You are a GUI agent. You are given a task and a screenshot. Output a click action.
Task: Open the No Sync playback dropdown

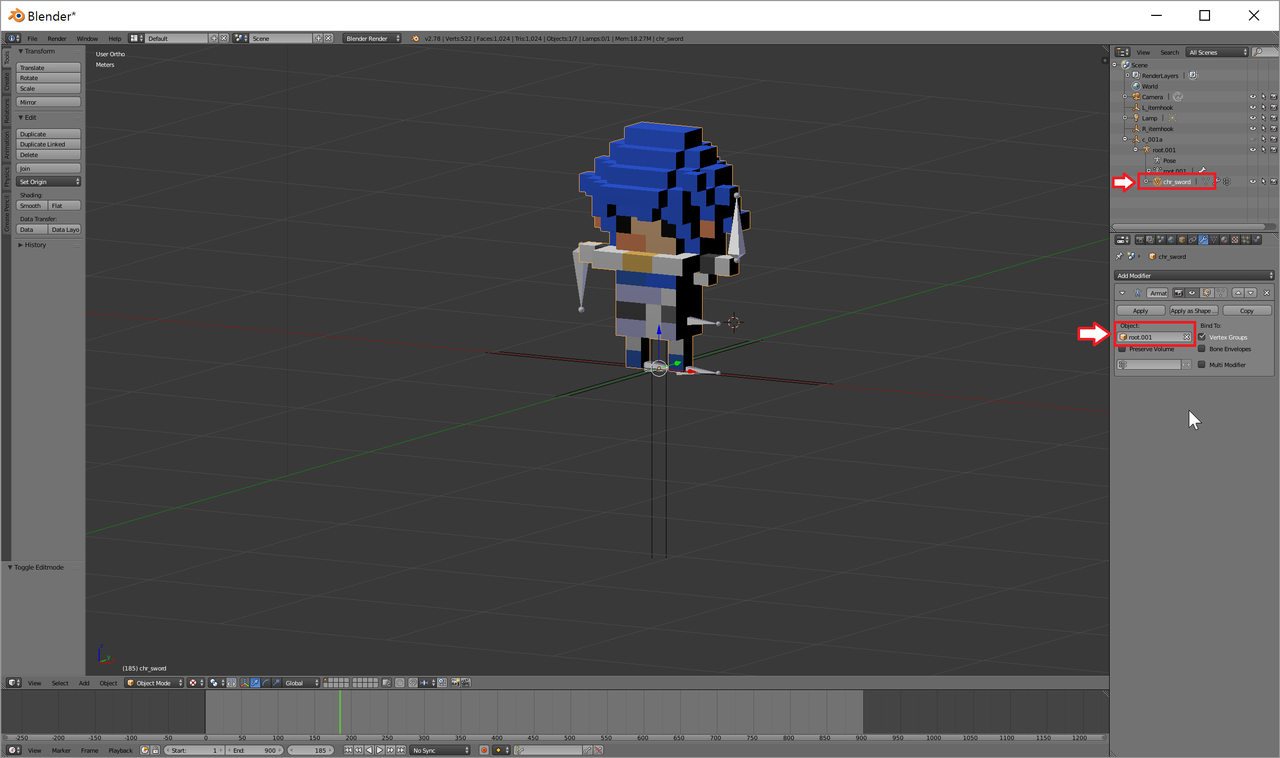440,750
